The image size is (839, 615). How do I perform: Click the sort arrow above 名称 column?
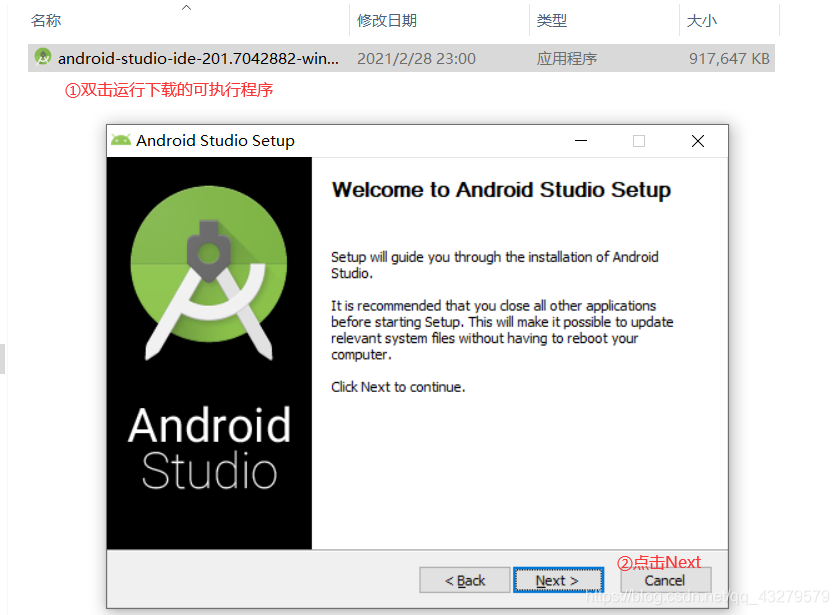pyautogui.click(x=186, y=7)
